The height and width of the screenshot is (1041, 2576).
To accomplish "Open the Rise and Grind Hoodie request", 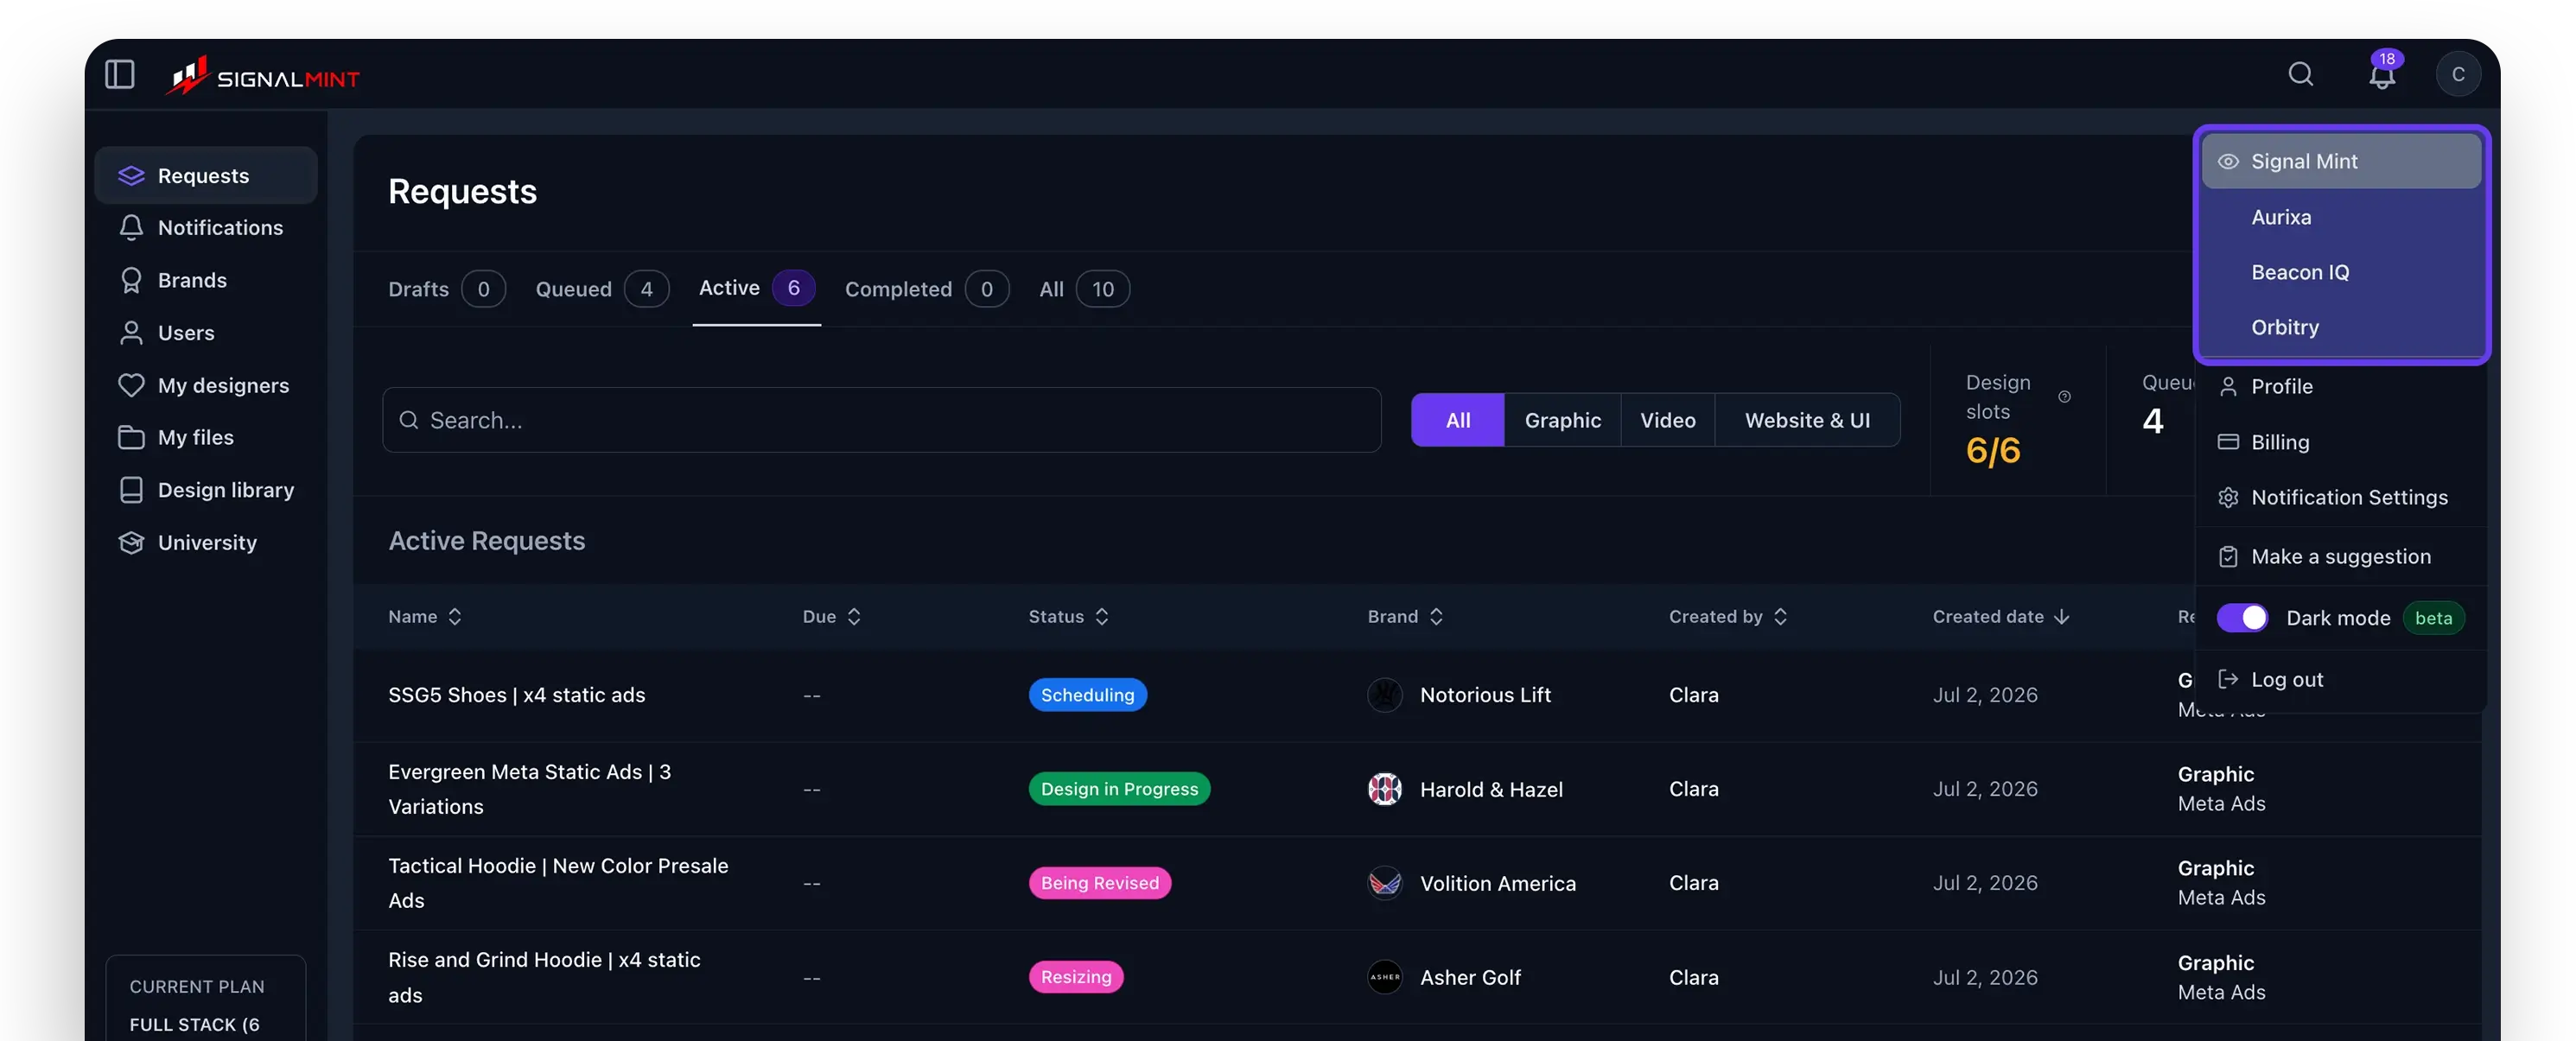I will [x=544, y=977].
